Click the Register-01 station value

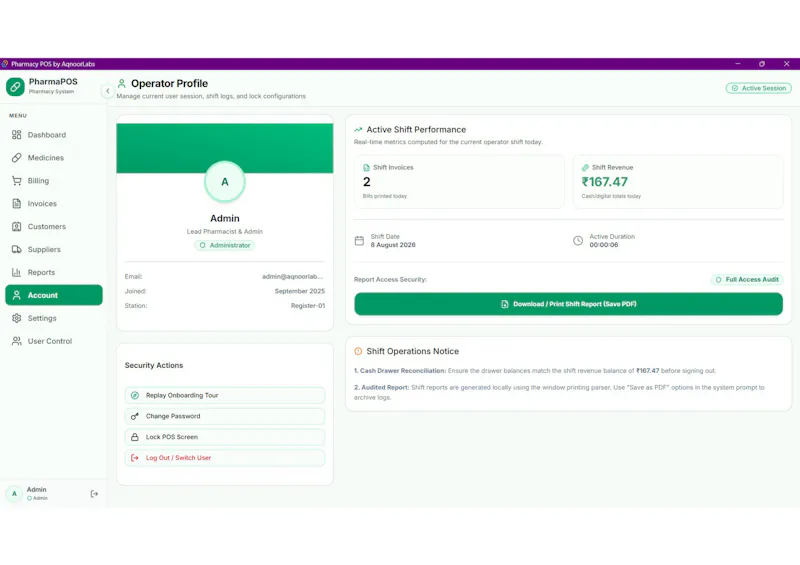[x=308, y=306]
